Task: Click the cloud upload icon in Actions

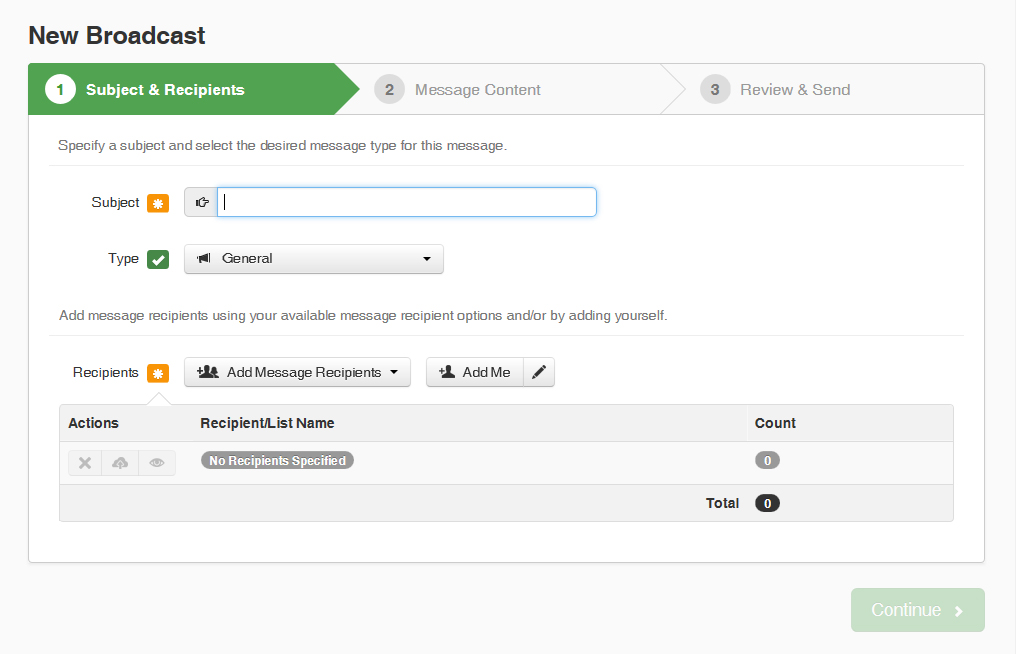Action: pos(120,463)
